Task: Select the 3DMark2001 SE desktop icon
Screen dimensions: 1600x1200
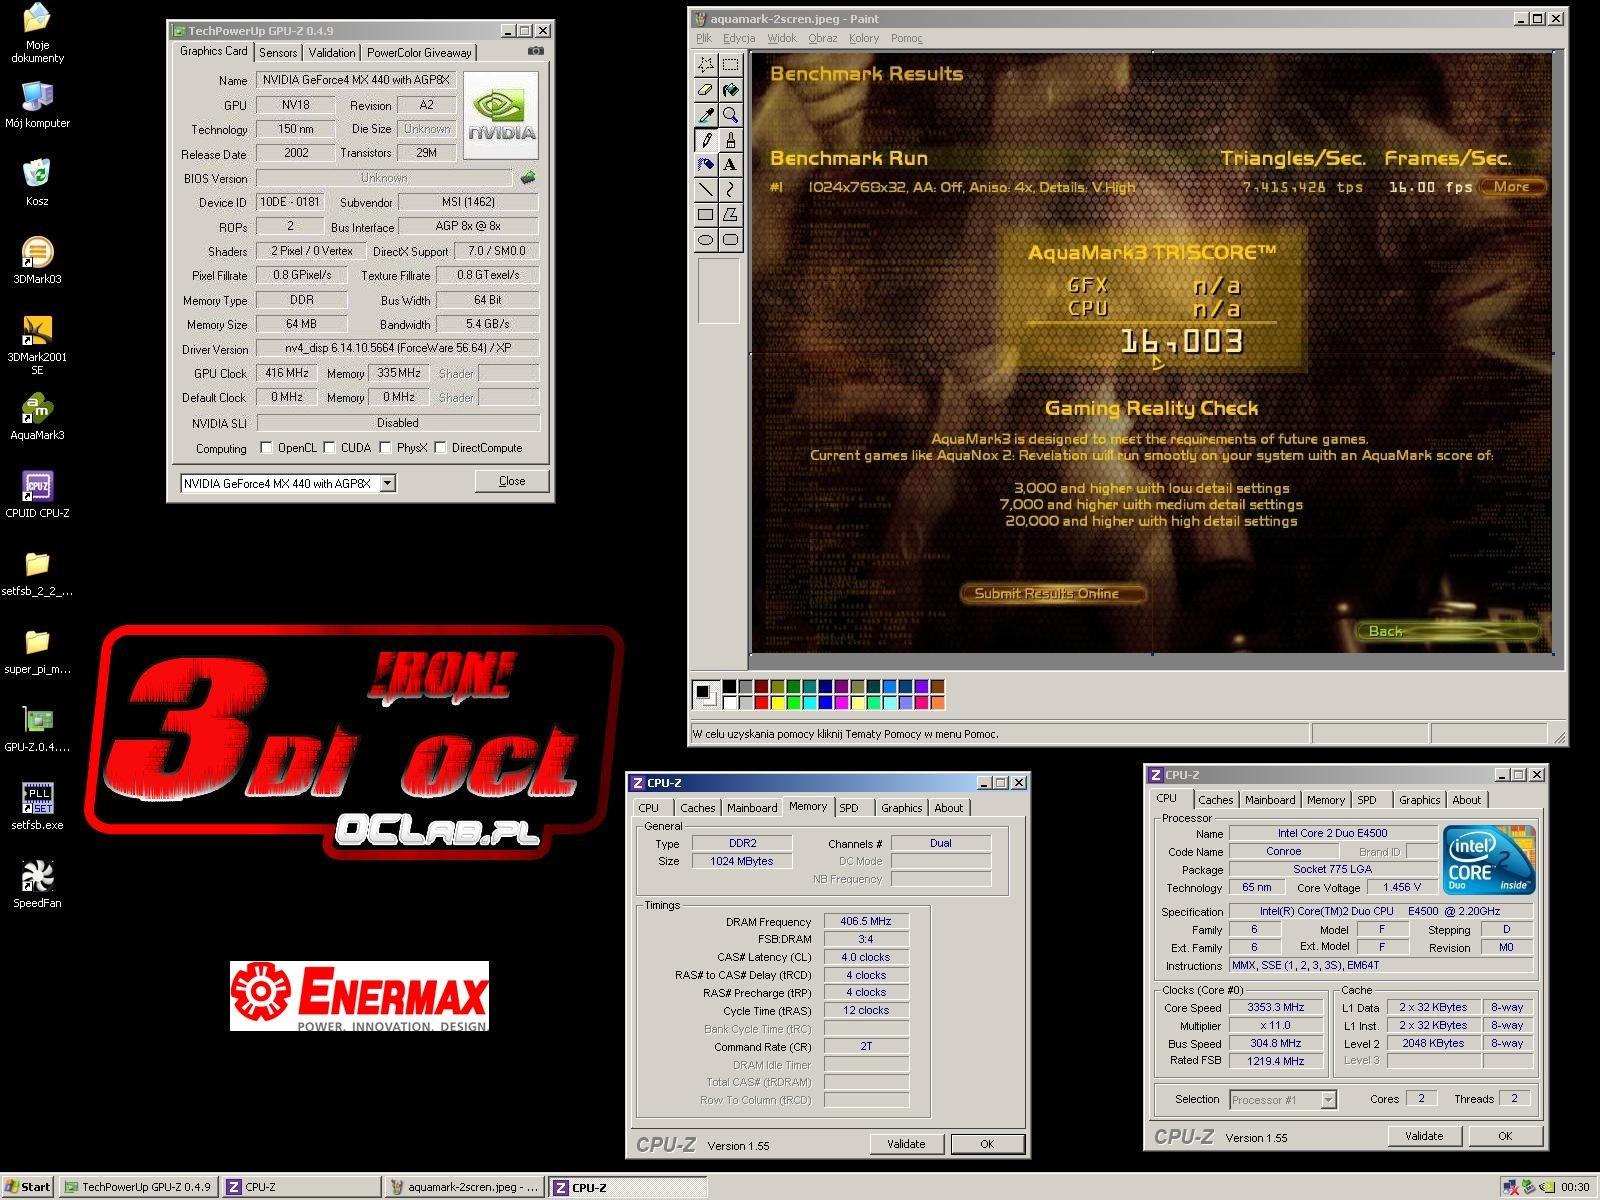Action: [x=37, y=346]
